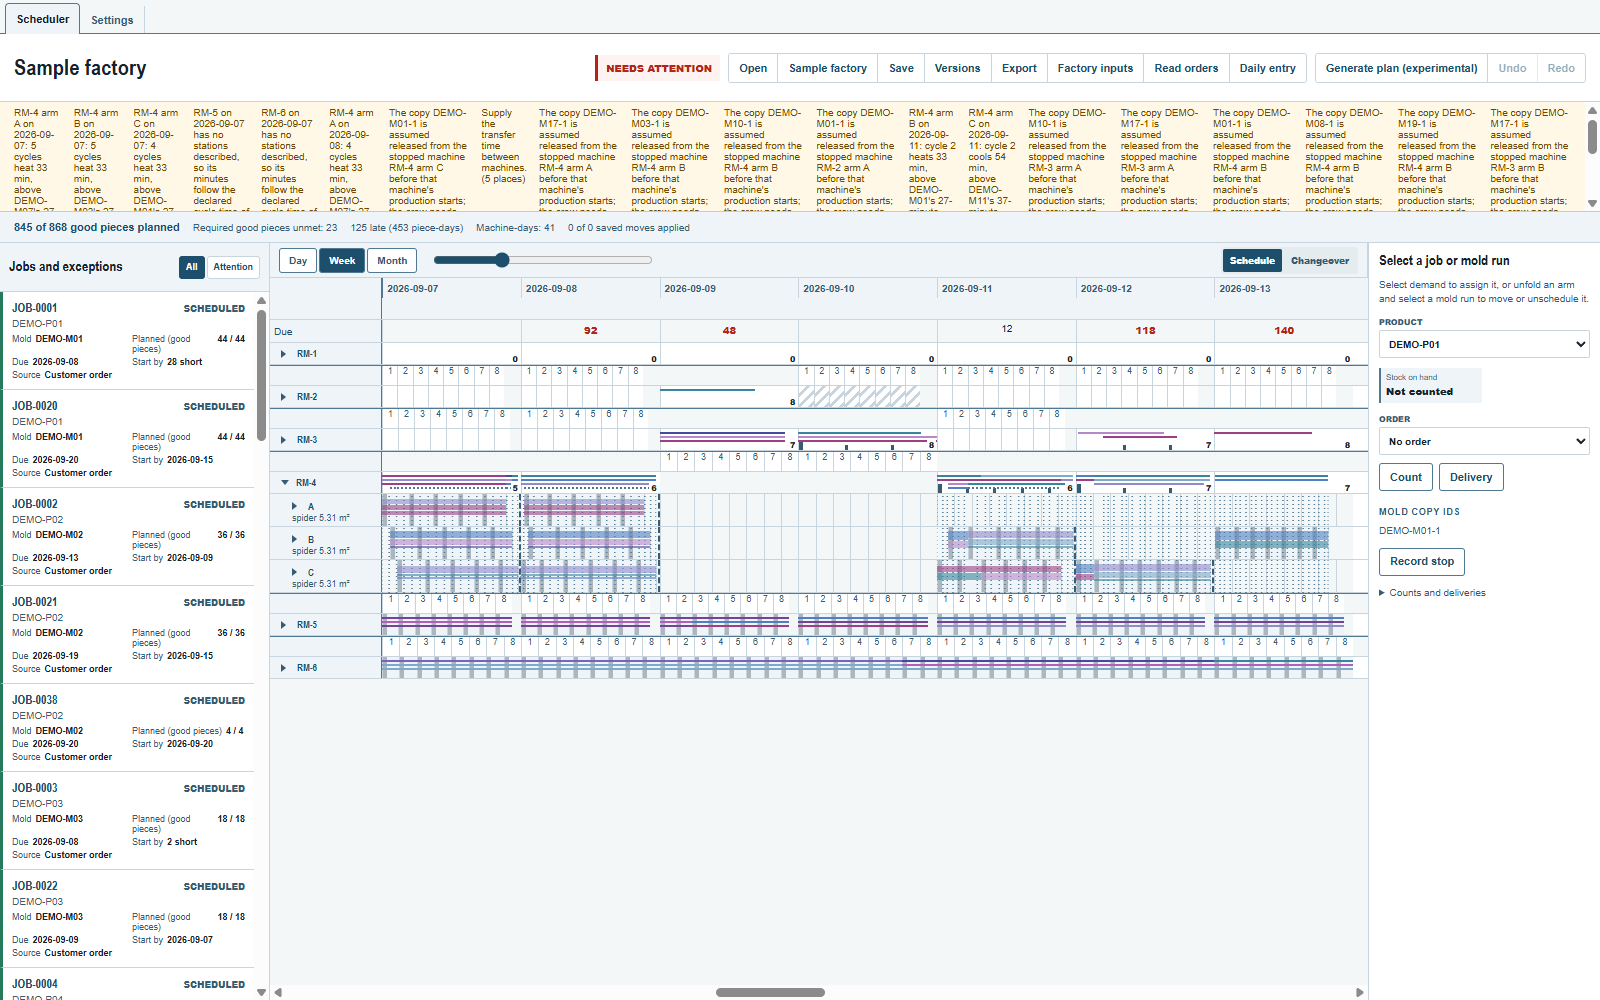The width and height of the screenshot is (1600, 1000).
Task: Click the timeline zoom slider handle
Action: pyautogui.click(x=502, y=260)
